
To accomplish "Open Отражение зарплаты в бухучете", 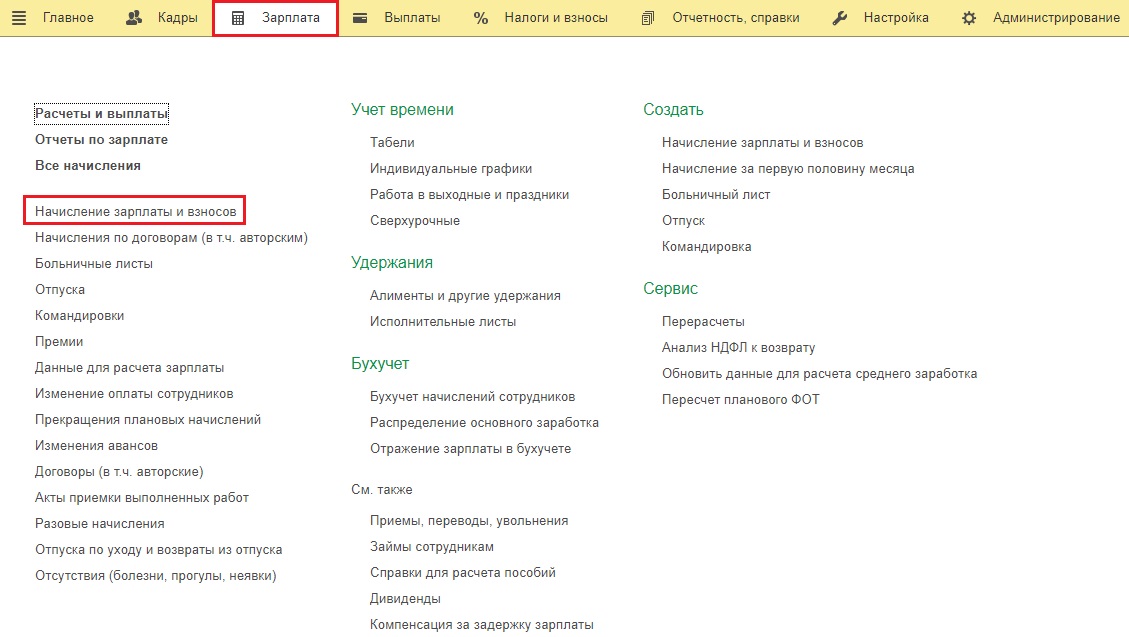I will tap(470, 449).
